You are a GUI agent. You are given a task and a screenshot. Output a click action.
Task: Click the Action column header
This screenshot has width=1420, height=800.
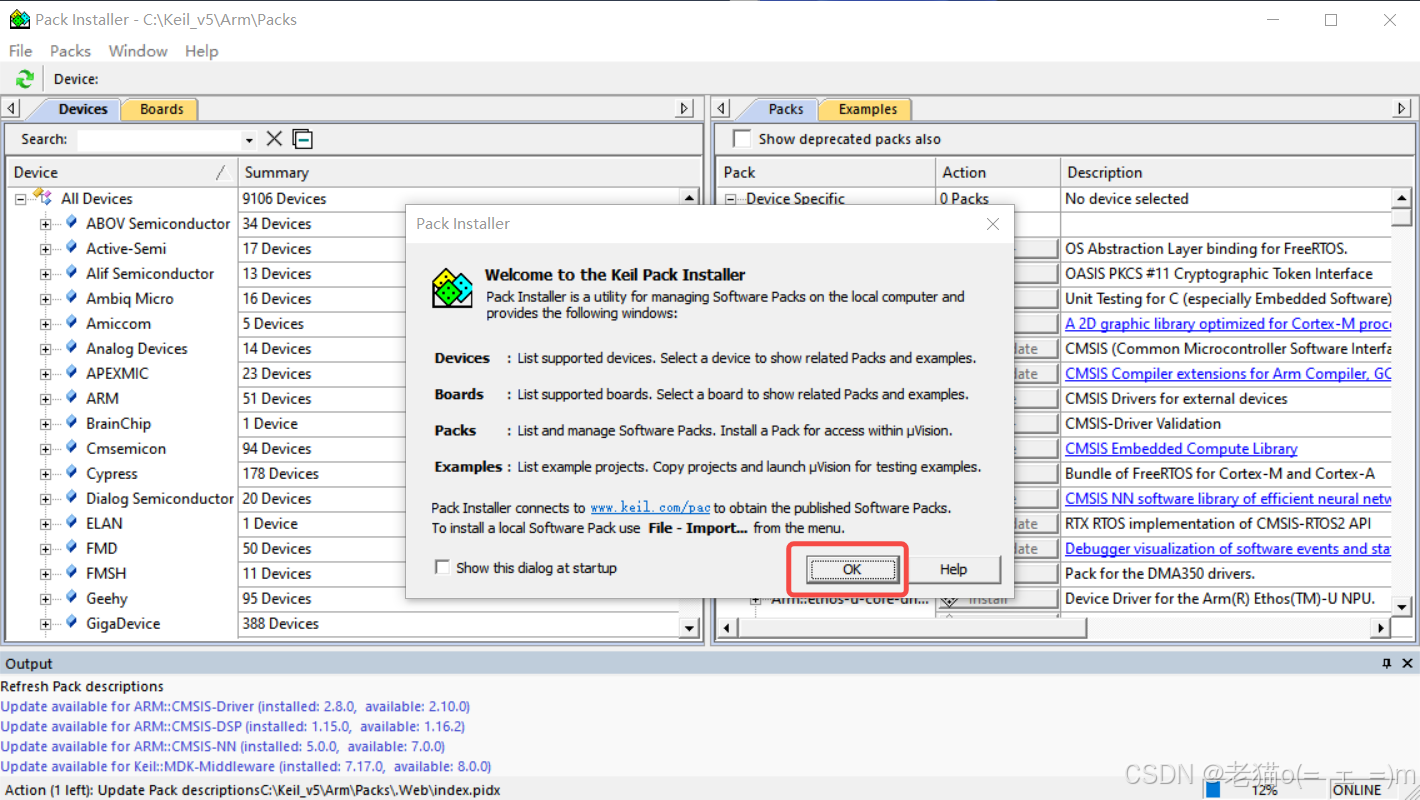tap(998, 172)
